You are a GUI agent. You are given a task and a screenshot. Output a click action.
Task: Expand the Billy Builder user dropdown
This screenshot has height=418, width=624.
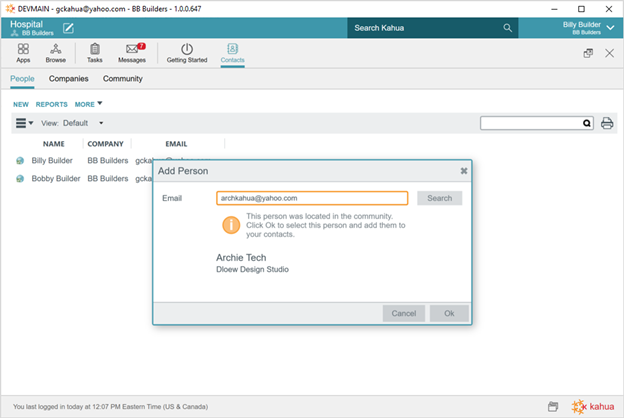tap(611, 27)
